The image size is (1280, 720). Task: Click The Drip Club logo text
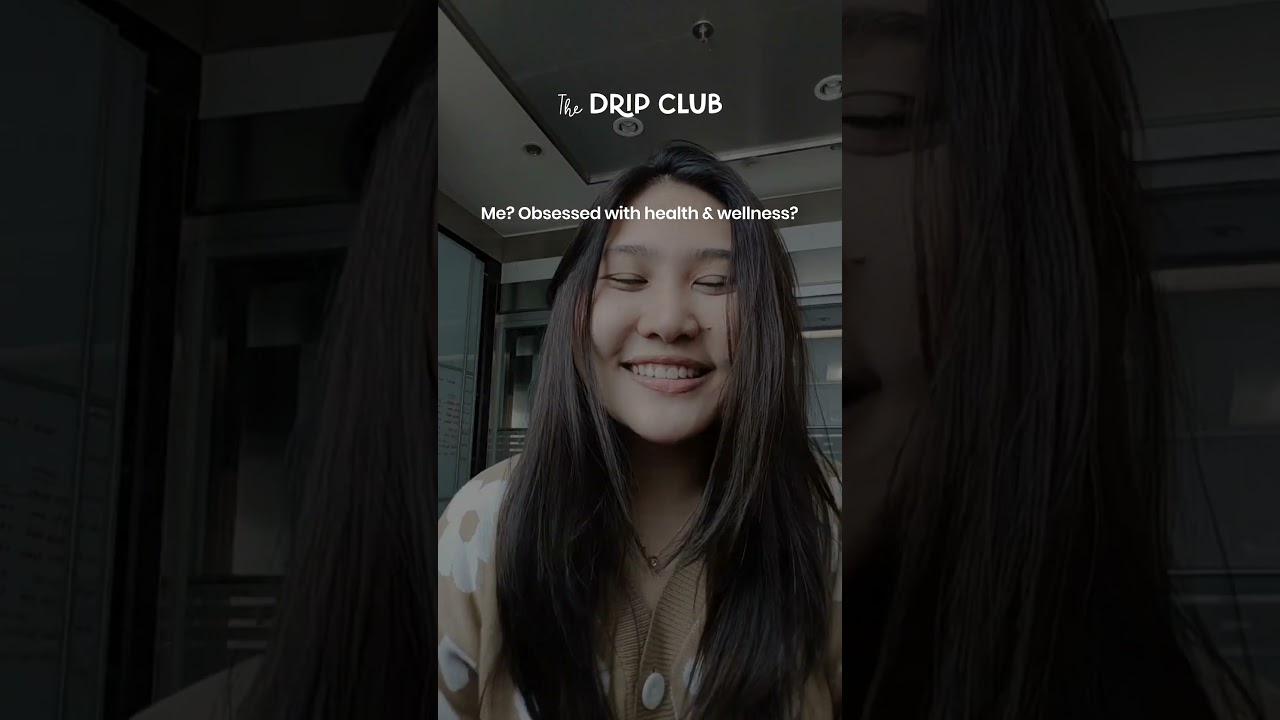point(640,104)
